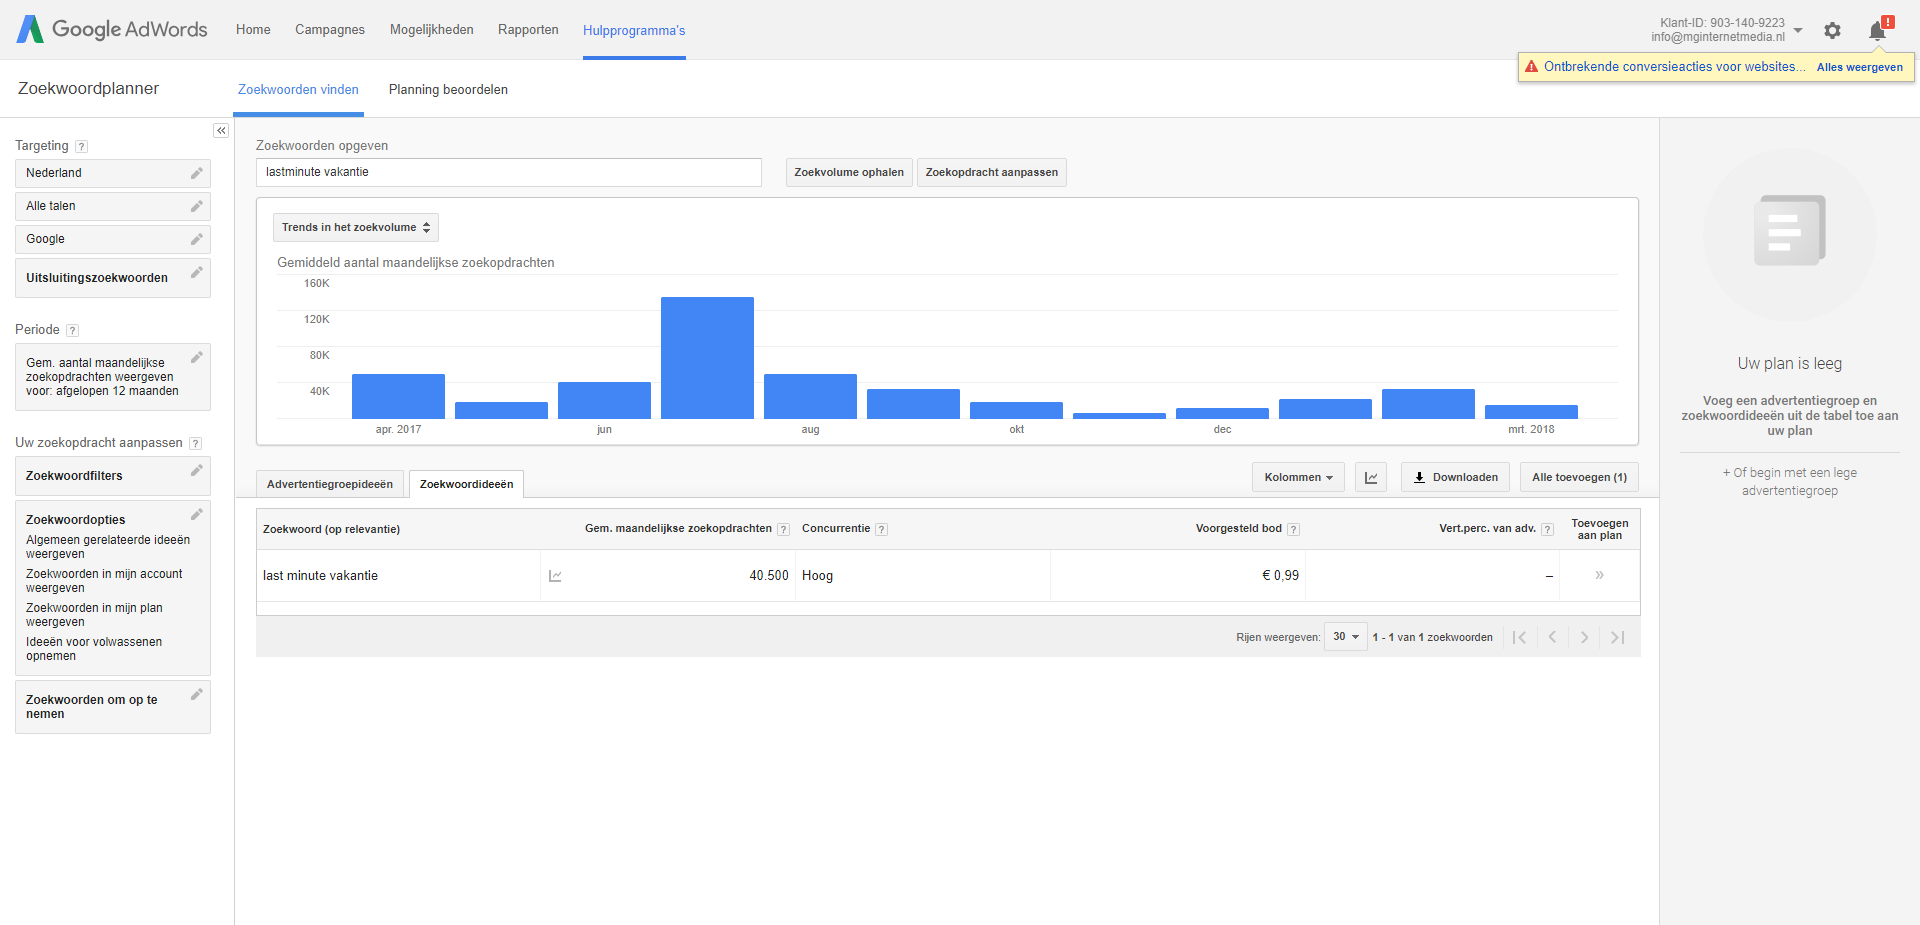Open help for Concurrentie column
Screen dimensions: 1920x925
point(882,530)
